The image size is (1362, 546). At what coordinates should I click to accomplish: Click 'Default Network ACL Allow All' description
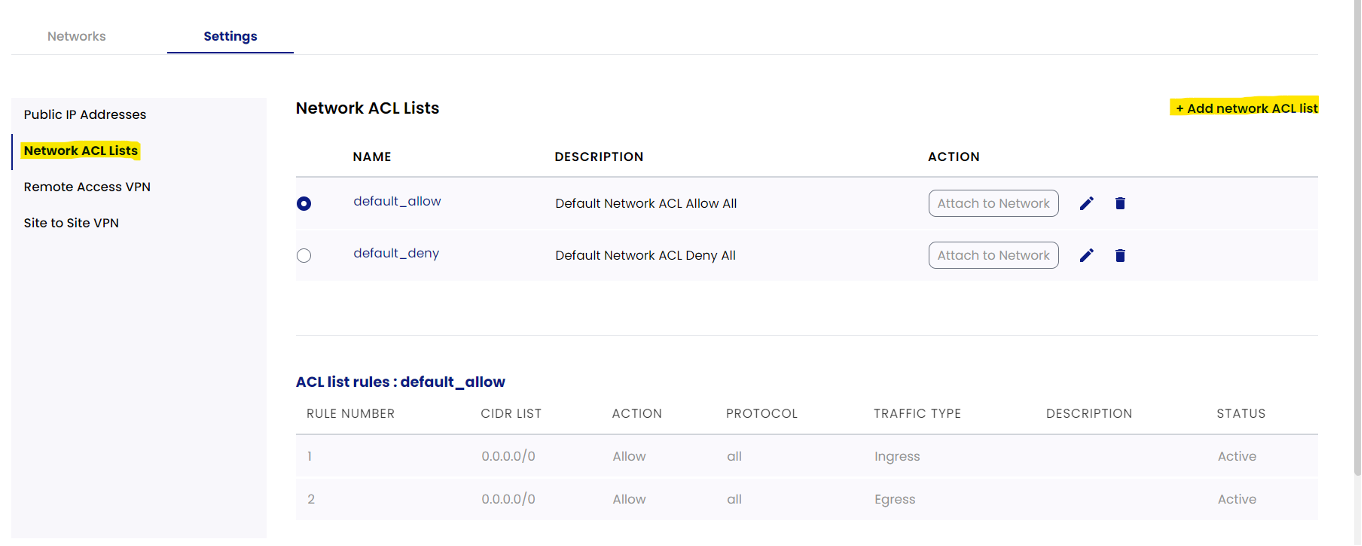click(646, 203)
